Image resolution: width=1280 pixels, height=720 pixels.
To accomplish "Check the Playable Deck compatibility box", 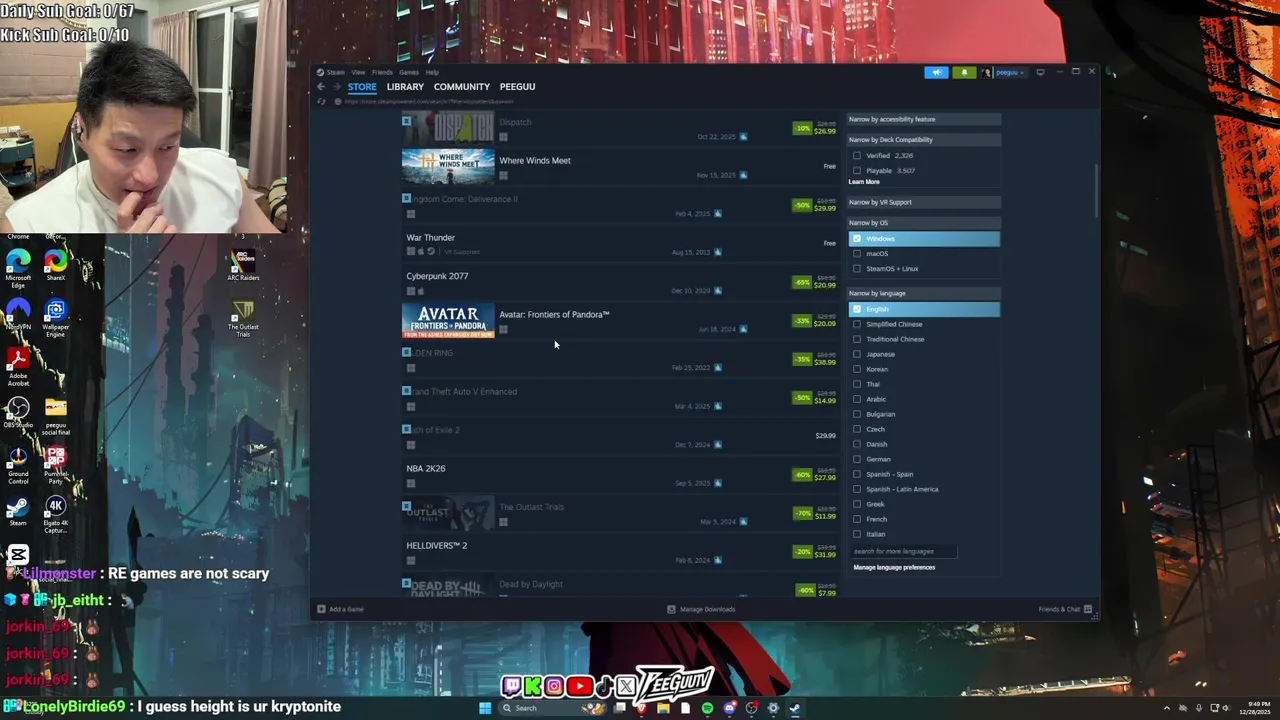I will [856, 171].
